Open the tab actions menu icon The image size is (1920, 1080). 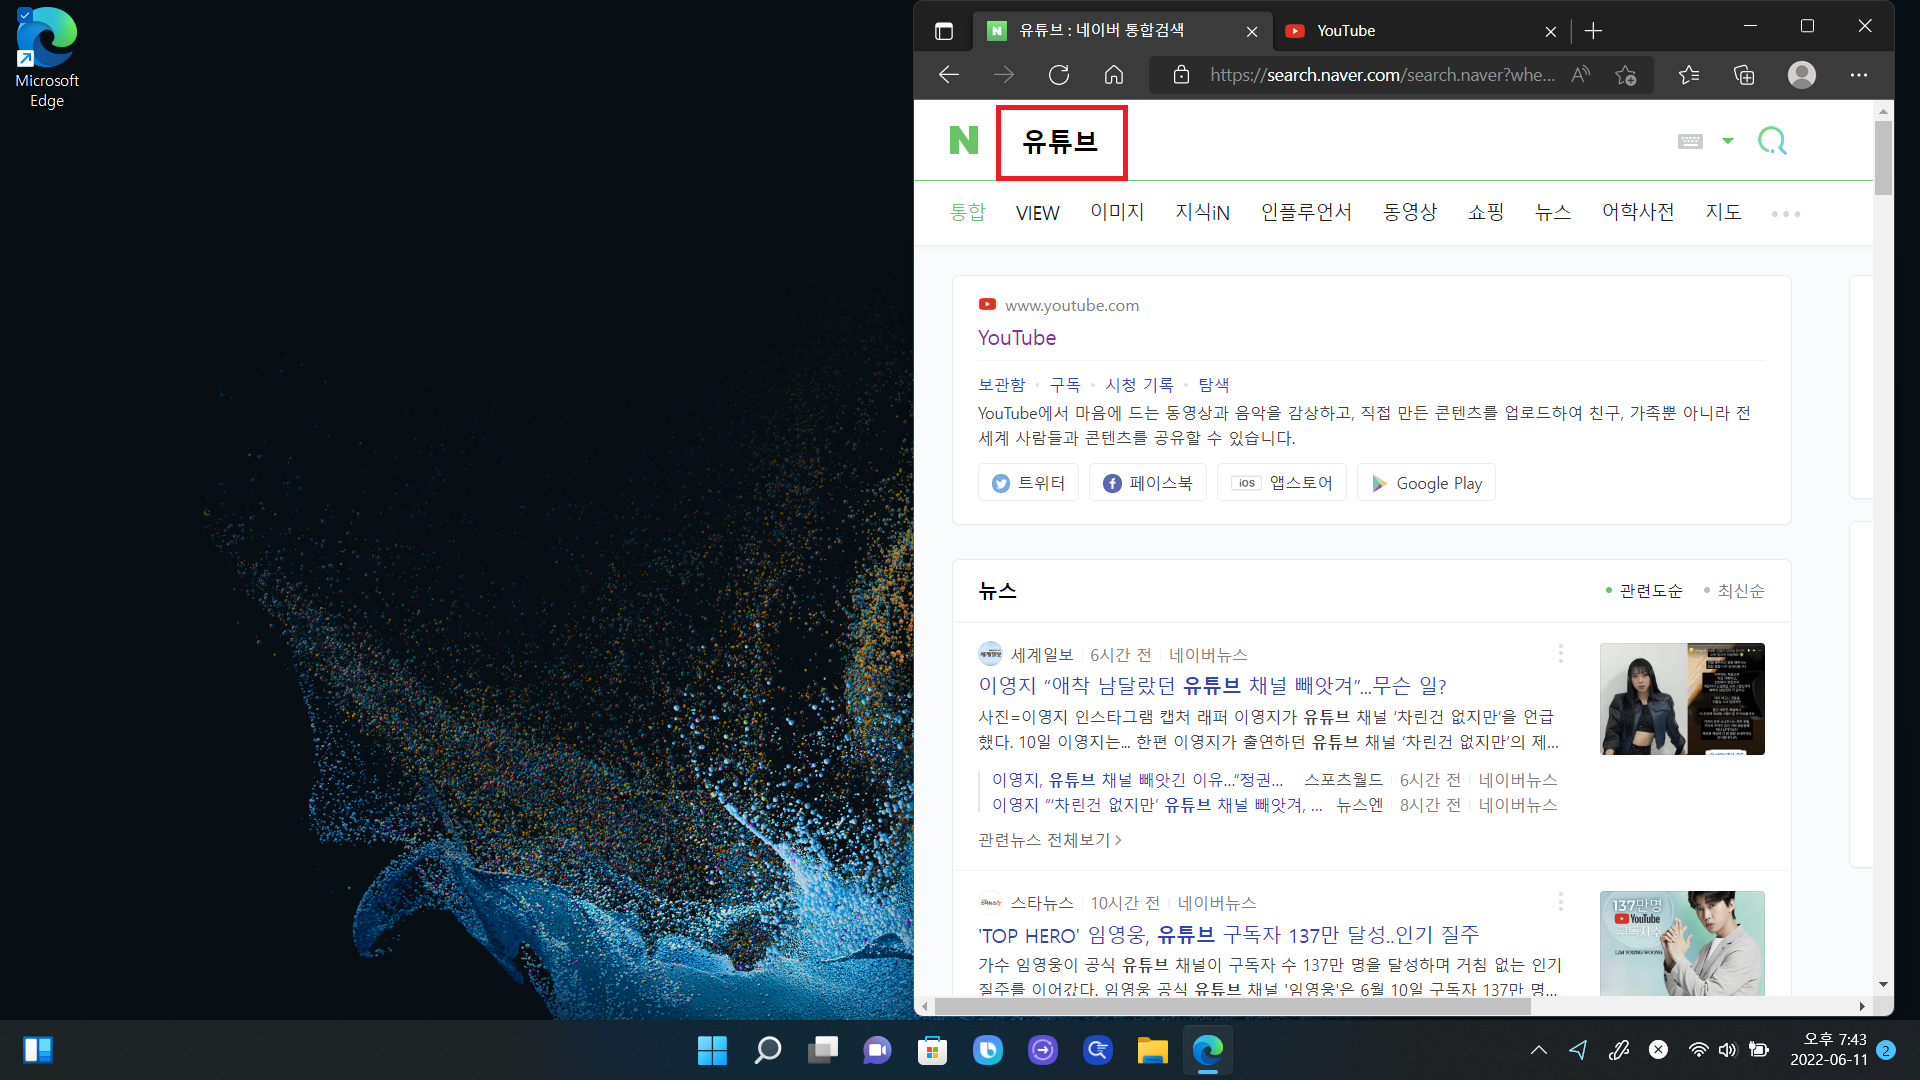(943, 31)
